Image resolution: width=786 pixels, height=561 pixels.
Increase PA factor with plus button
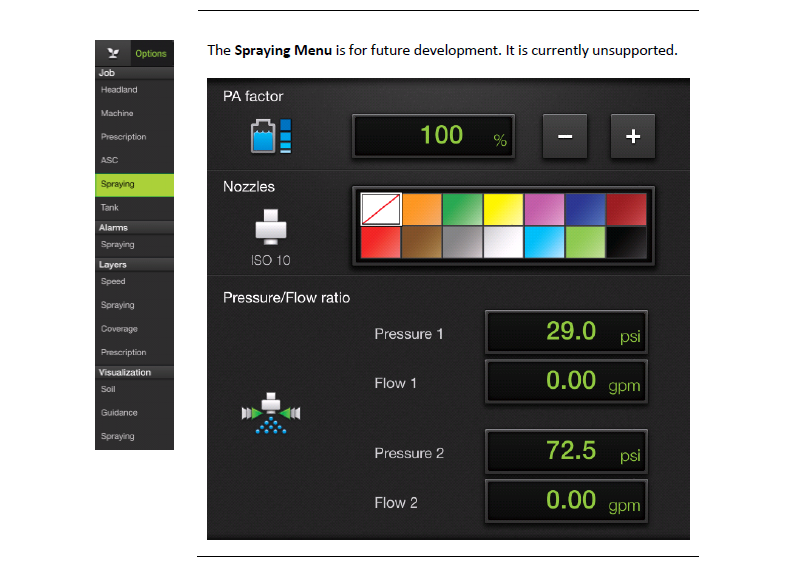point(633,136)
